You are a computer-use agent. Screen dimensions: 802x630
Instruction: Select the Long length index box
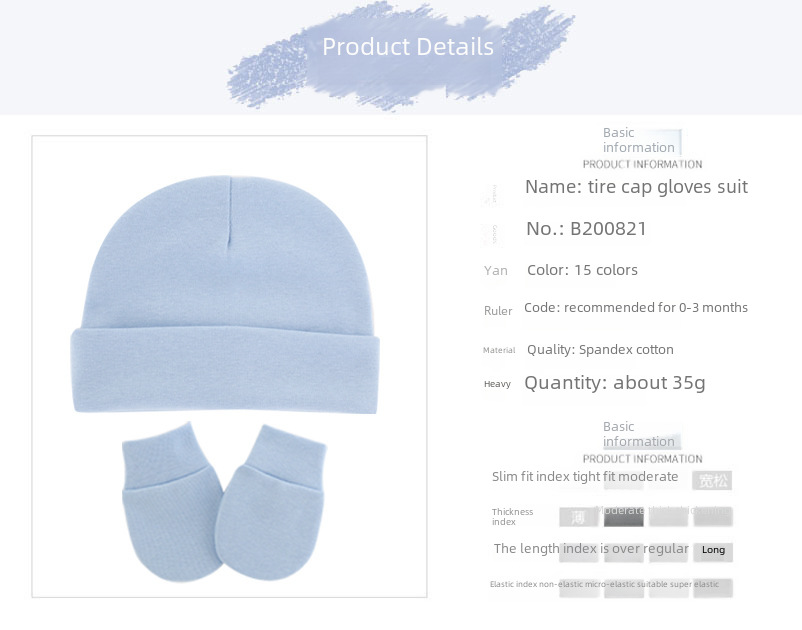pyautogui.click(x=713, y=551)
